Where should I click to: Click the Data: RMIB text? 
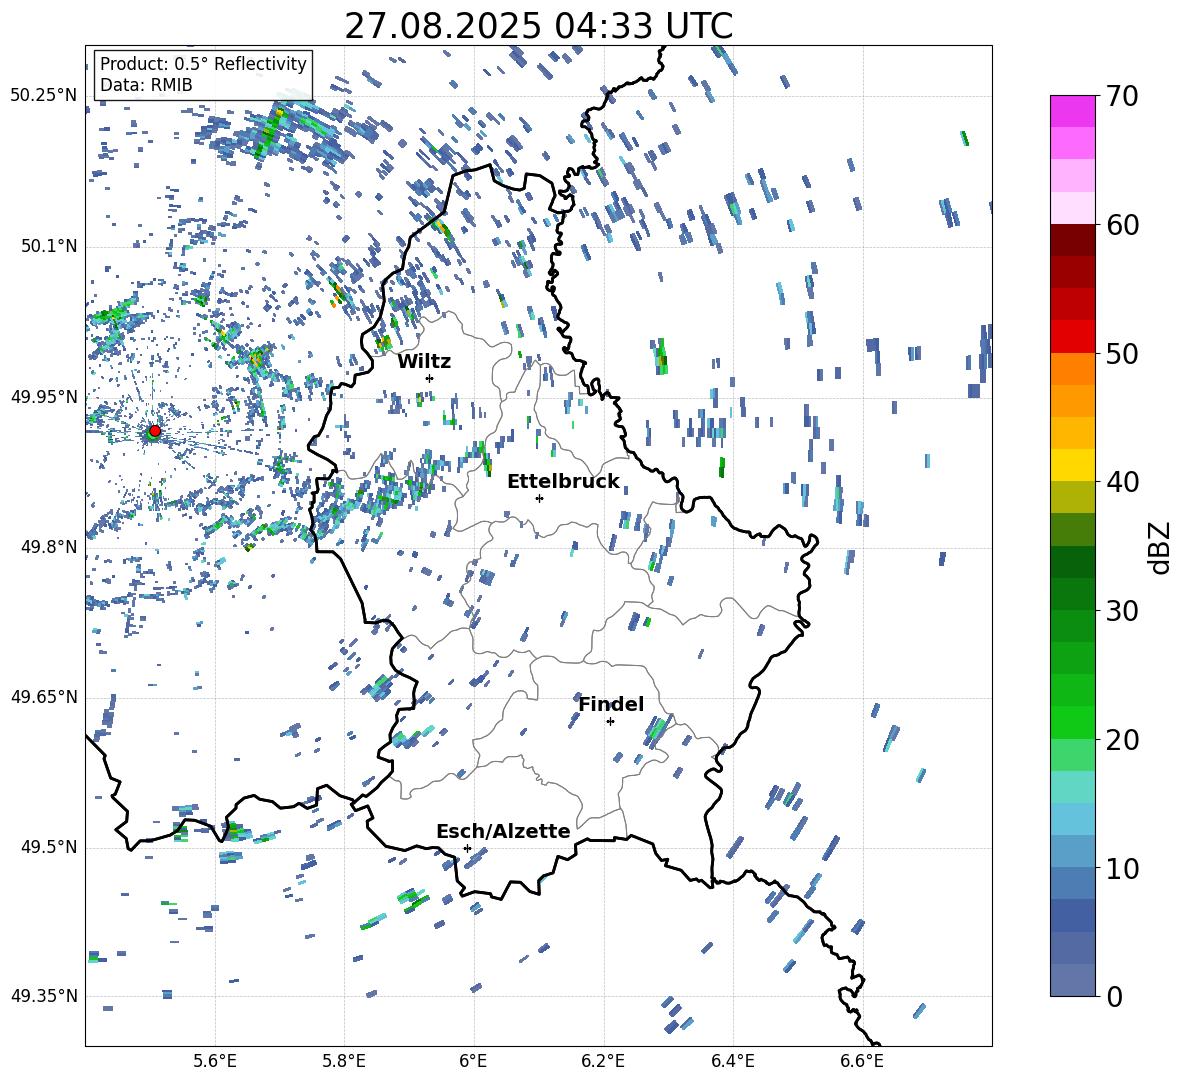pos(146,85)
